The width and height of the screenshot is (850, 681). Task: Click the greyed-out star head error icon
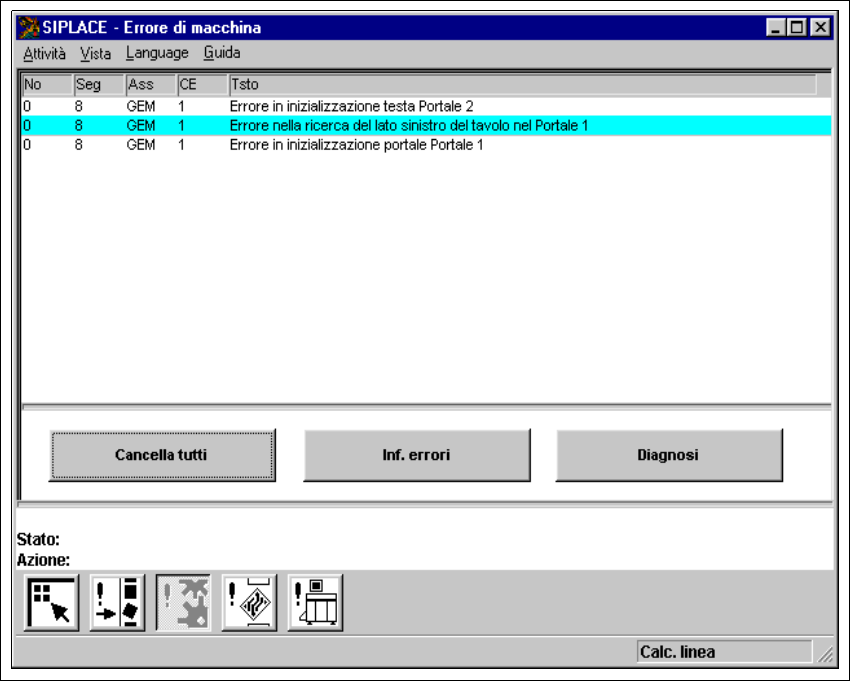(x=183, y=602)
